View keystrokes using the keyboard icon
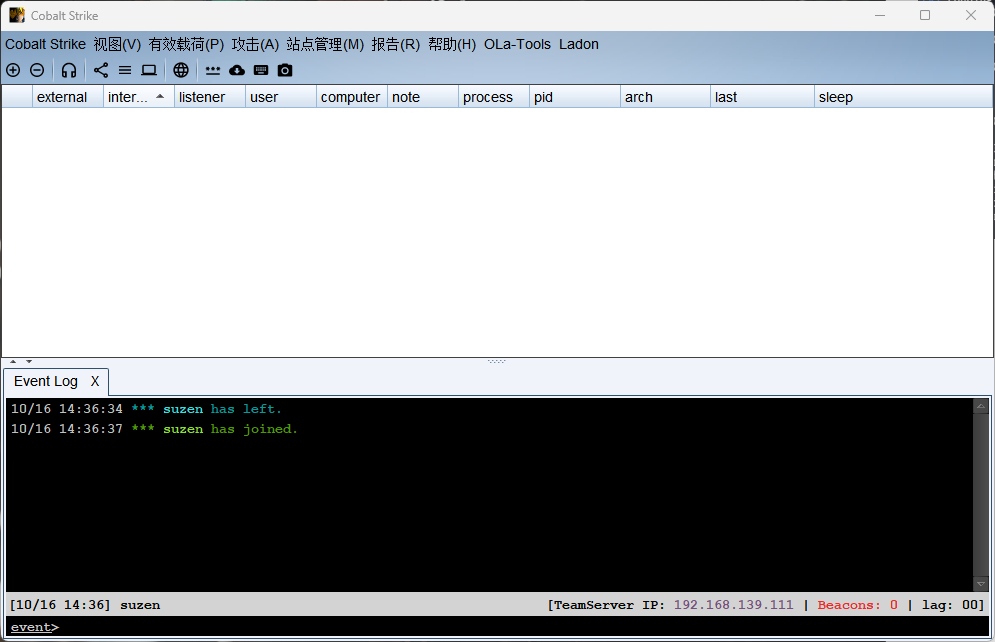Viewport: 995px width, 642px height. click(x=261, y=70)
